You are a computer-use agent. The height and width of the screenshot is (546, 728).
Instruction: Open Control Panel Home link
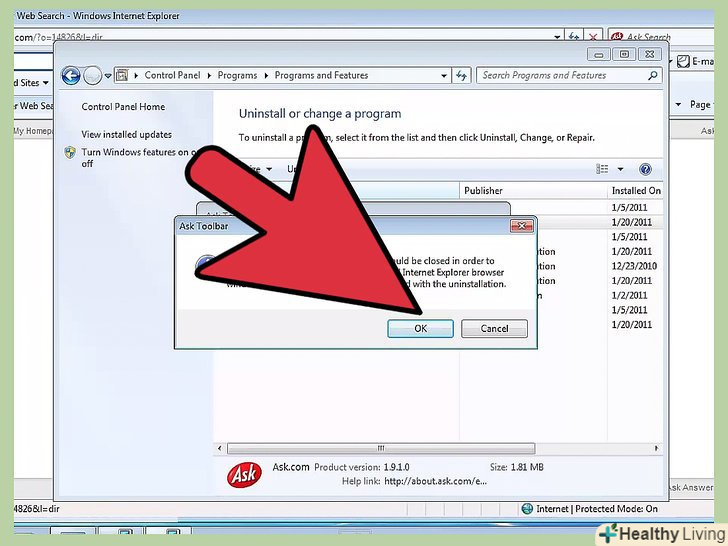click(123, 107)
